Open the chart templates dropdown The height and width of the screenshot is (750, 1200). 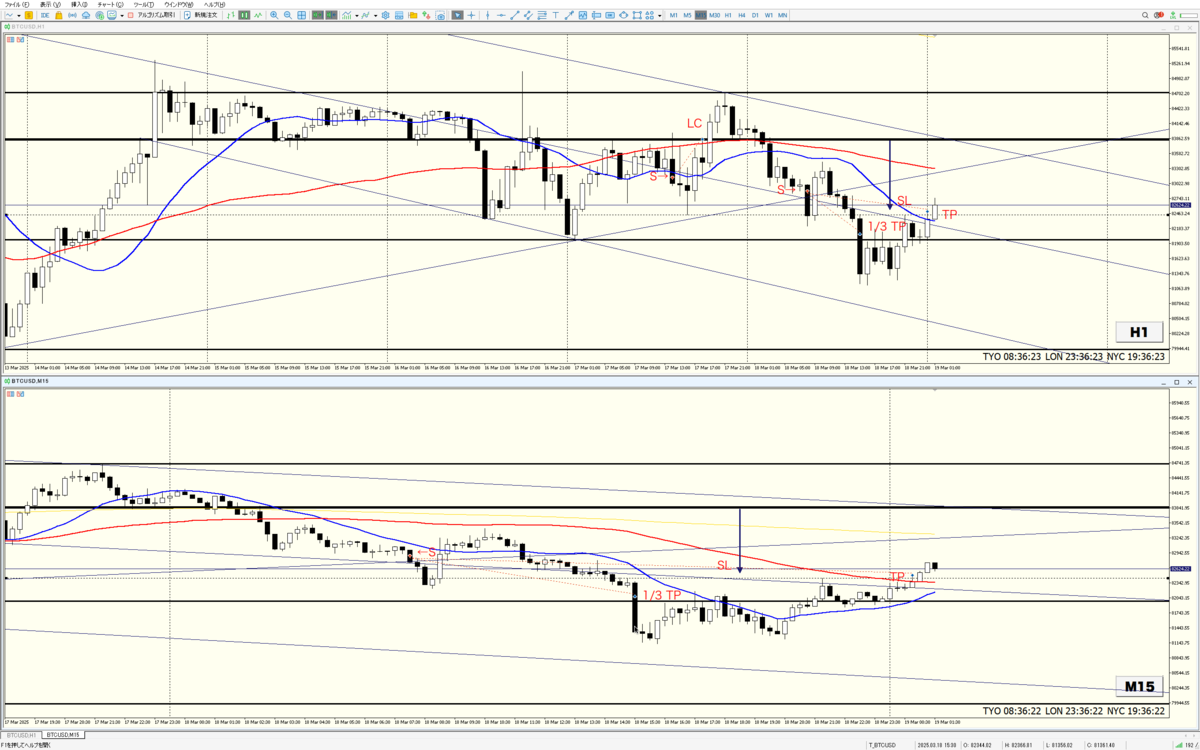point(376,15)
